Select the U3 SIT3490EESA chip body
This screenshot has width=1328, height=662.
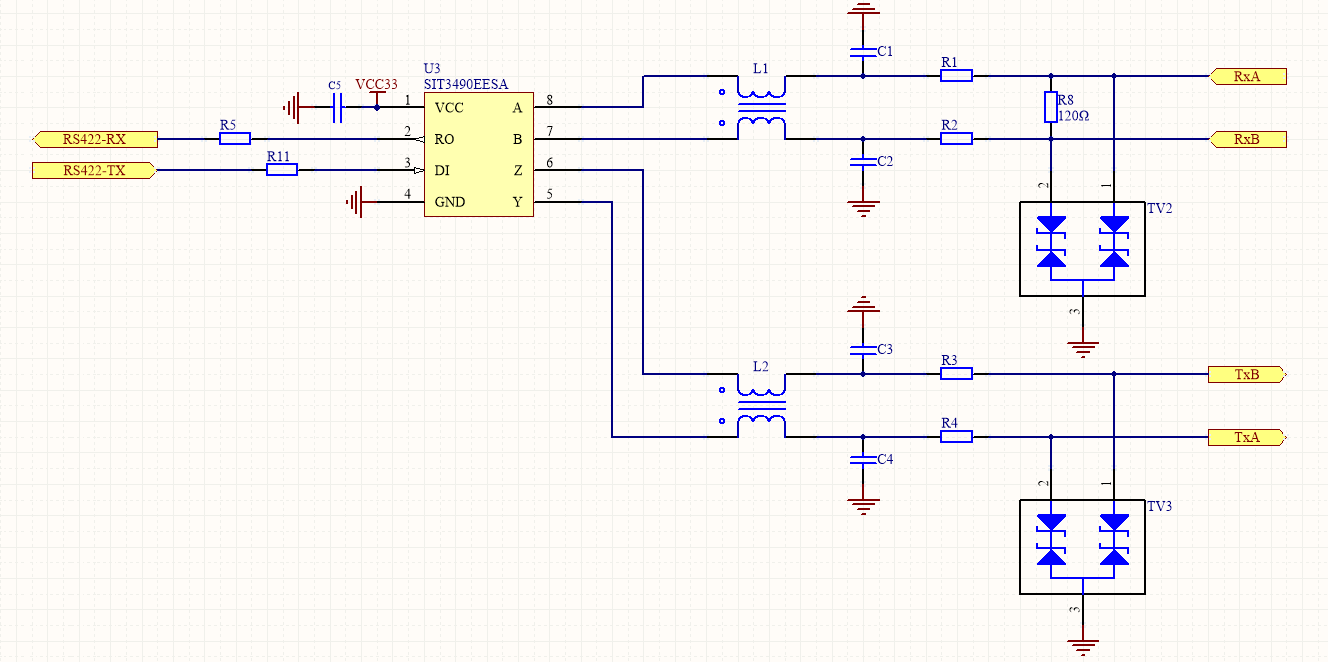coord(478,154)
